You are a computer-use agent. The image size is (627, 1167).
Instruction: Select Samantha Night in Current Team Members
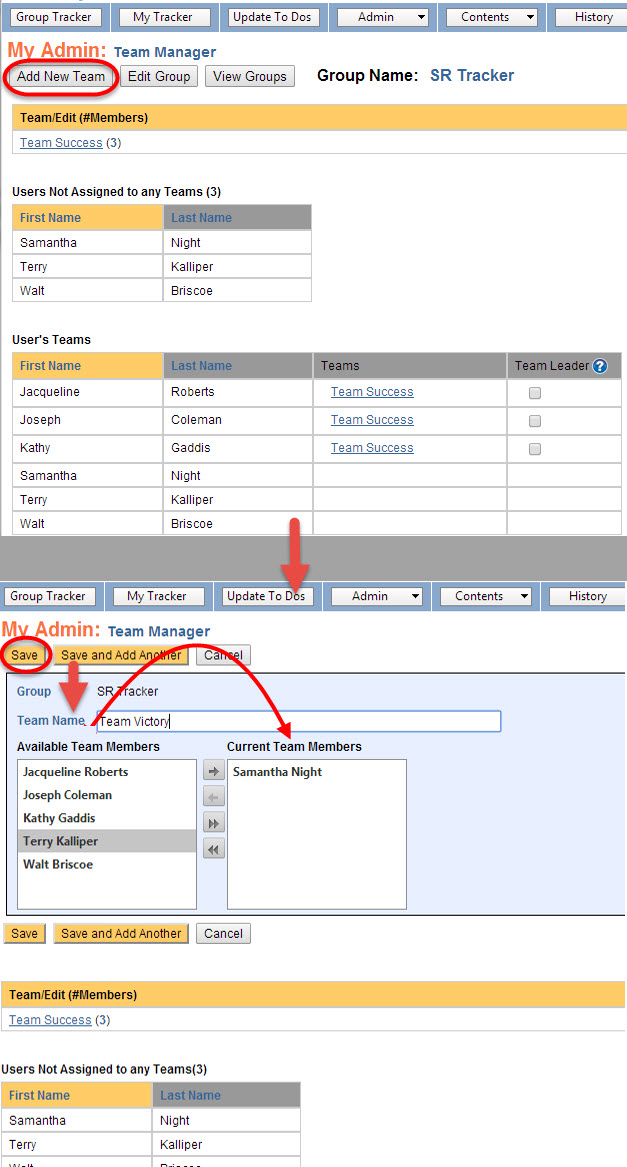point(277,772)
